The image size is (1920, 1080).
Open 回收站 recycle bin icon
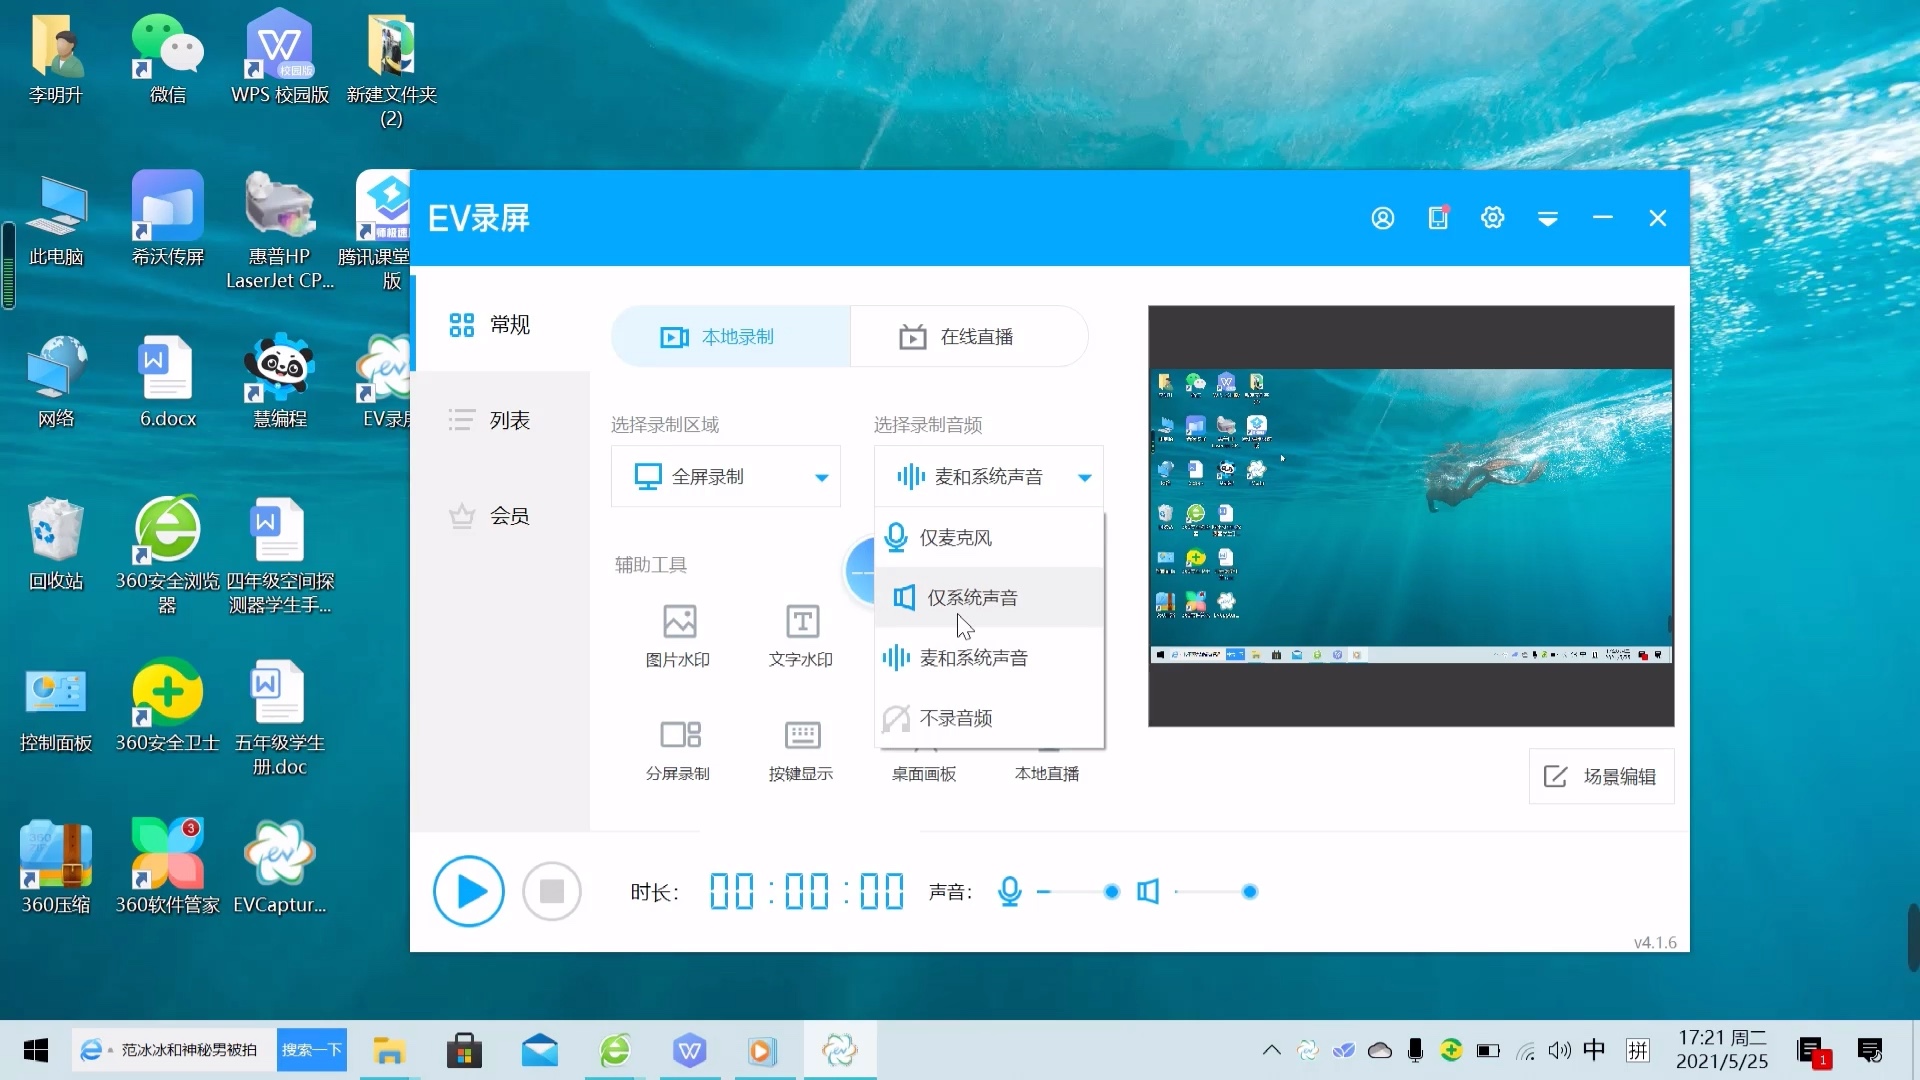[x=56, y=544]
